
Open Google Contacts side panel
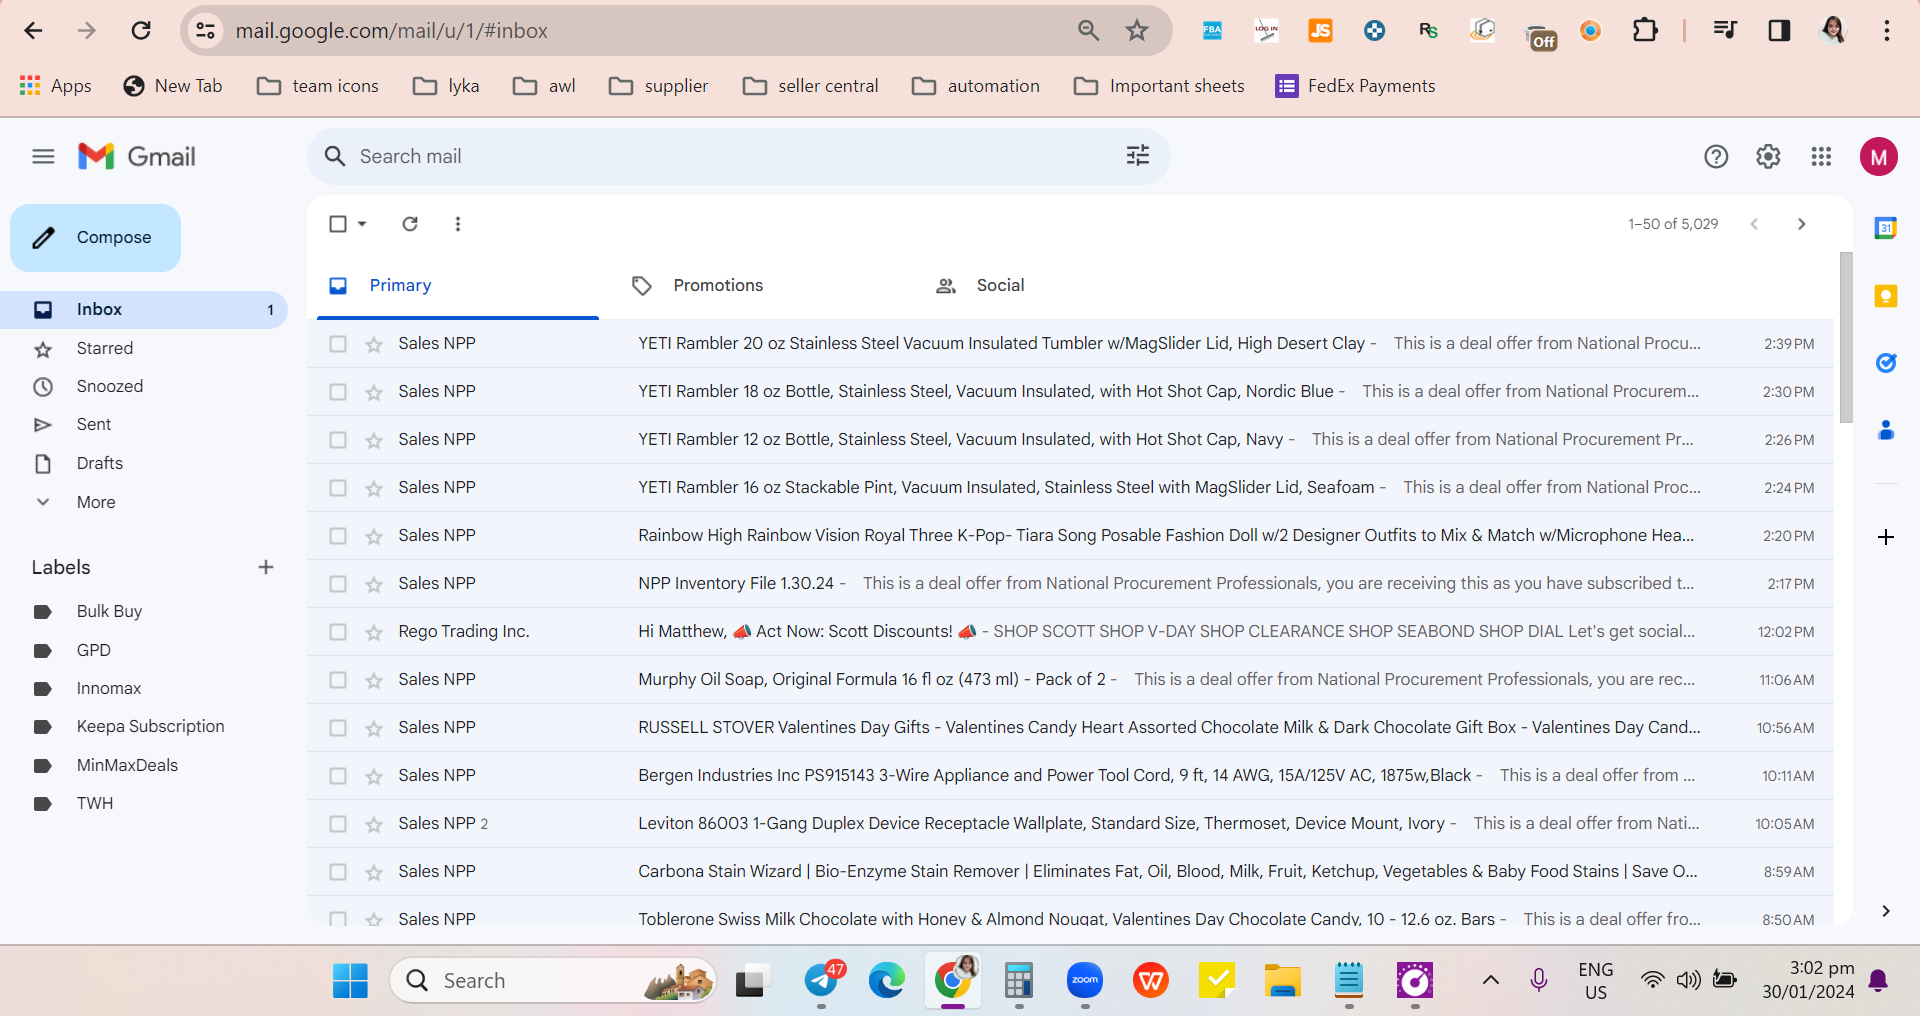click(x=1886, y=430)
